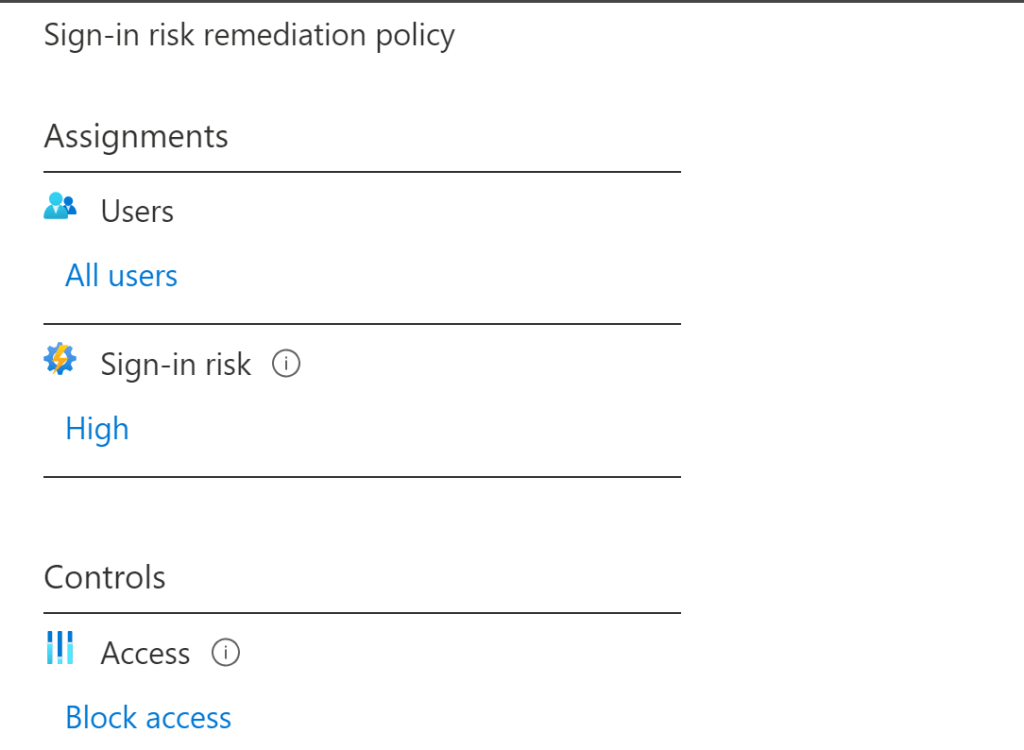Click the Users people icon
Image resolution: width=1024 pixels, height=750 pixels.
[x=61, y=207]
